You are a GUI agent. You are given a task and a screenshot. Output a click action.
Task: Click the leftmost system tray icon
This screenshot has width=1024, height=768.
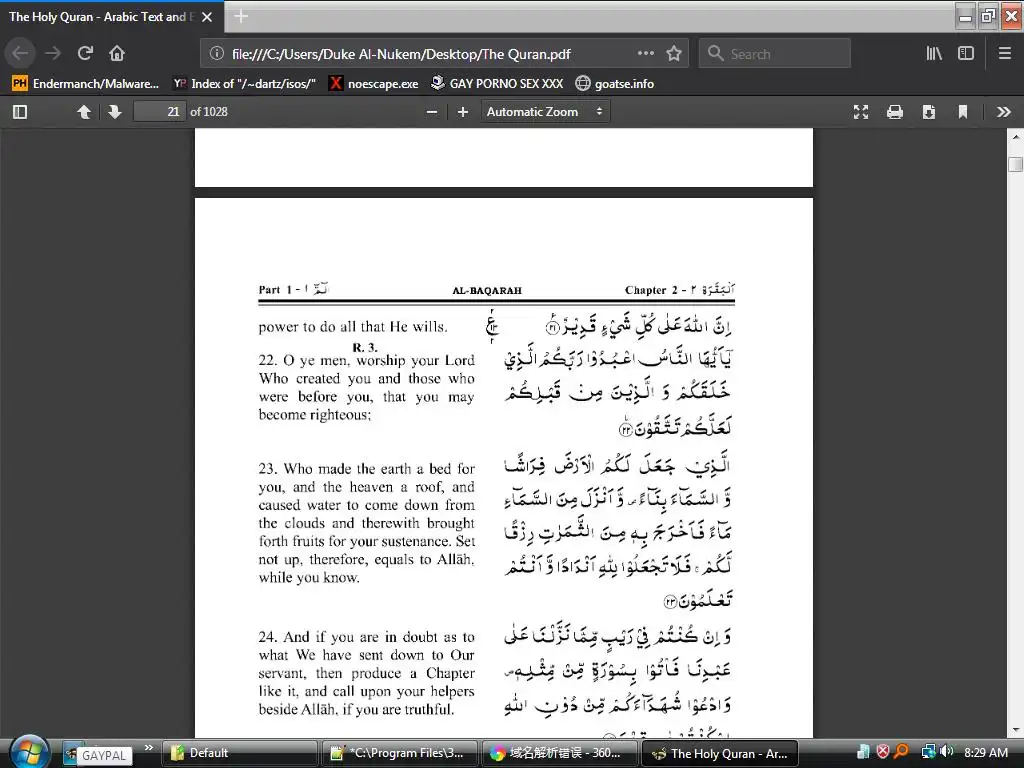point(863,752)
